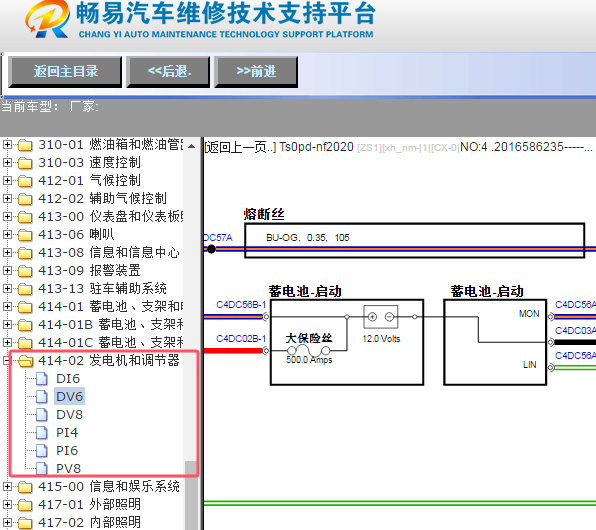Click the document icon beside DI6

pyautogui.click(x=42, y=379)
